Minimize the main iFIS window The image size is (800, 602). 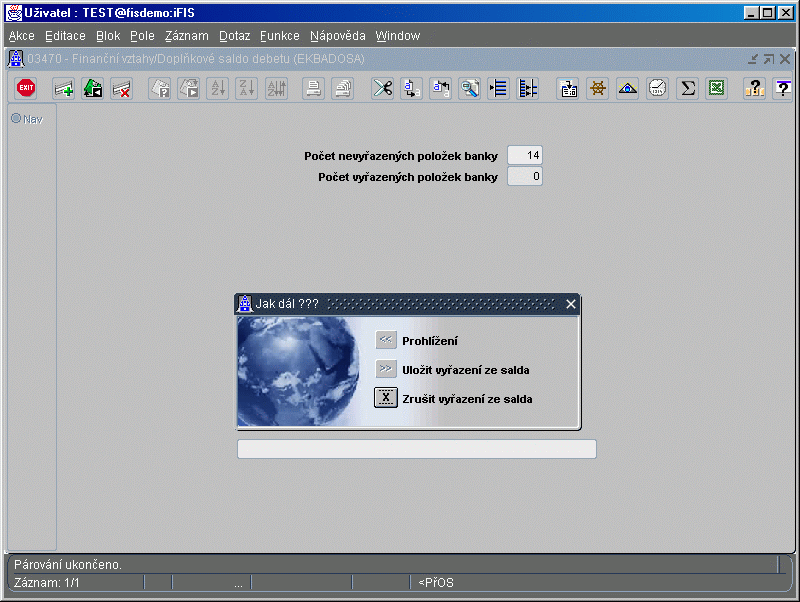(x=751, y=13)
